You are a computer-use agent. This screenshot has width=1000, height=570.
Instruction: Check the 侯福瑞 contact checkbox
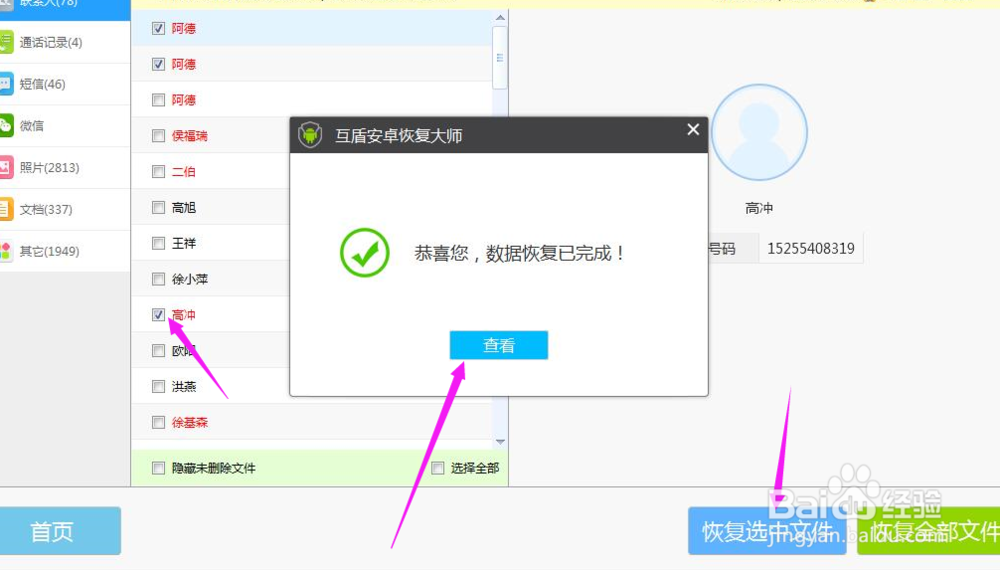click(x=158, y=135)
